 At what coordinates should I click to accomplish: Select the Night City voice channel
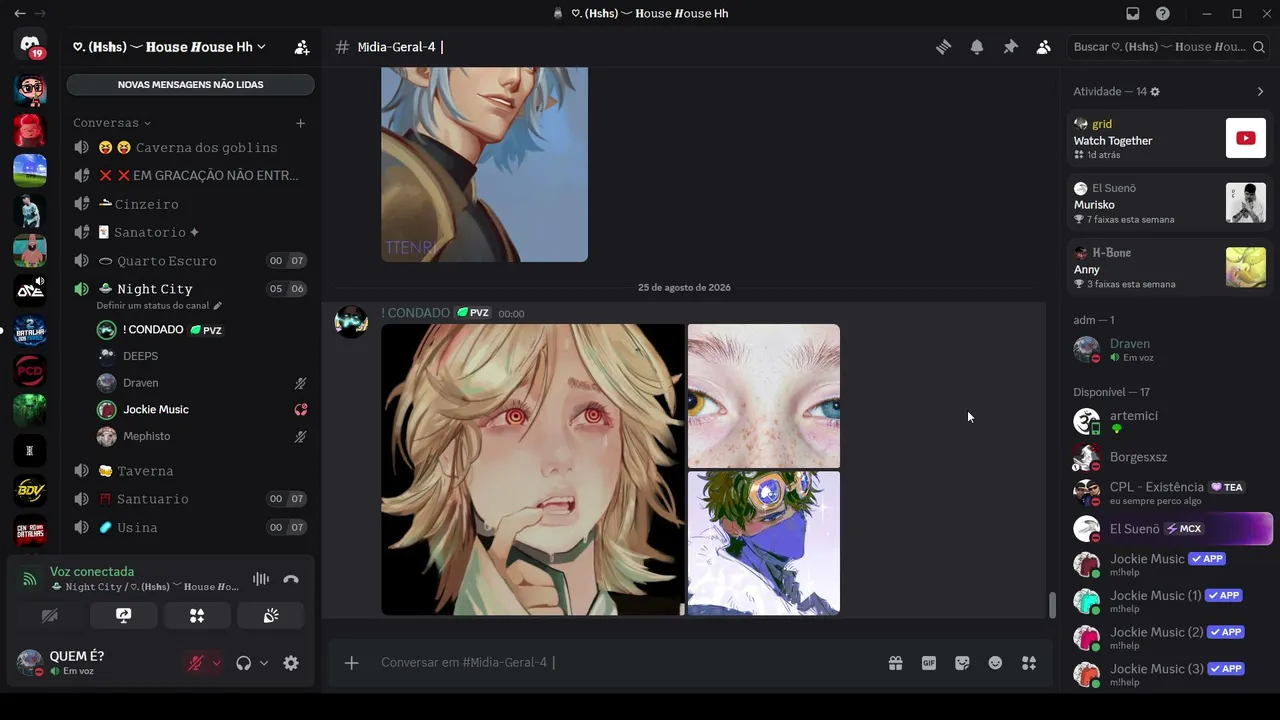(x=190, y=289)
